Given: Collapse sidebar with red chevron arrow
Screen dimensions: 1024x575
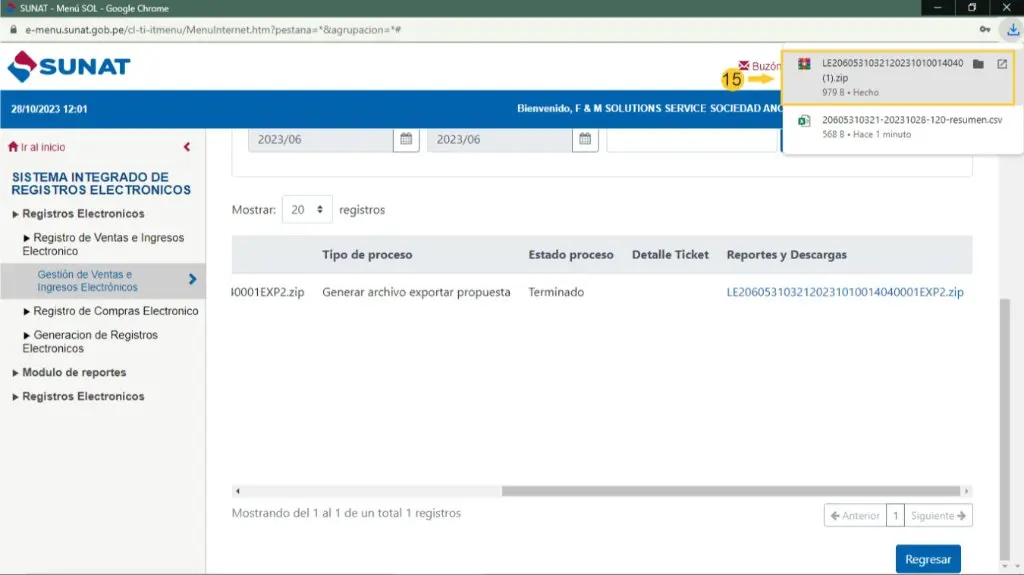Looking at the screenshot, I should pos(187,147).
